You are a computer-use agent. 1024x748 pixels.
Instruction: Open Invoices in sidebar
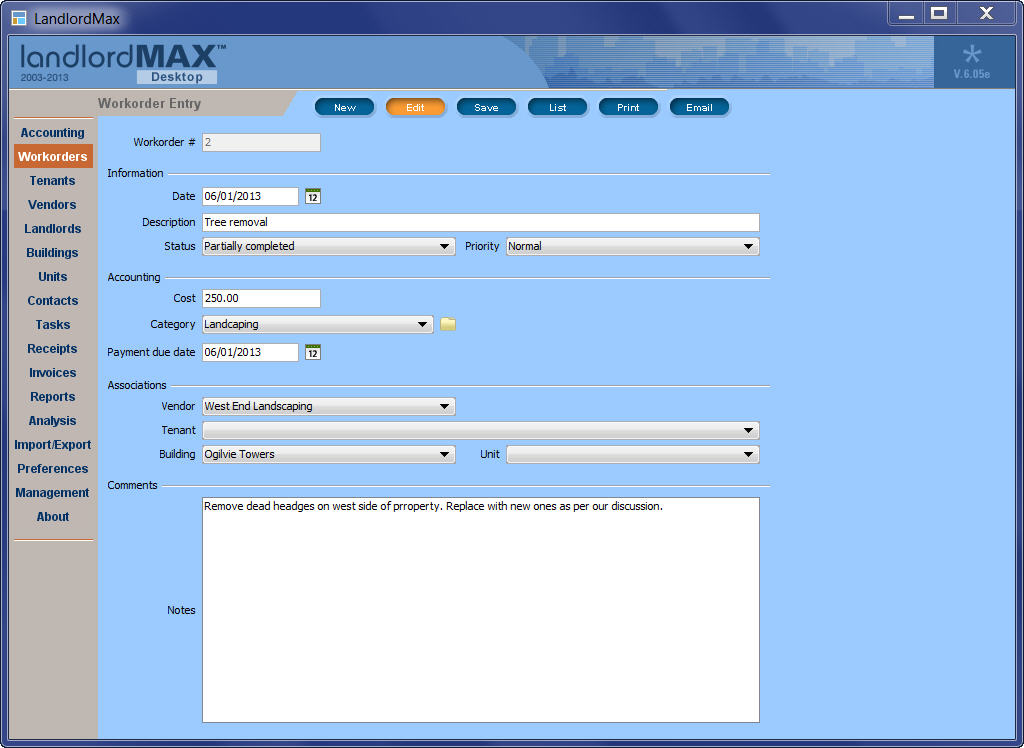click(52, 373)
